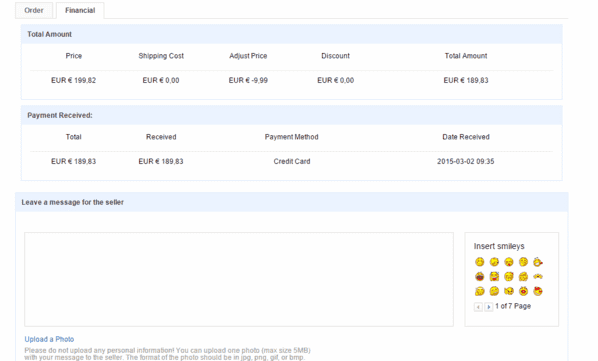Click the Total Amount section header

[292, 34]
